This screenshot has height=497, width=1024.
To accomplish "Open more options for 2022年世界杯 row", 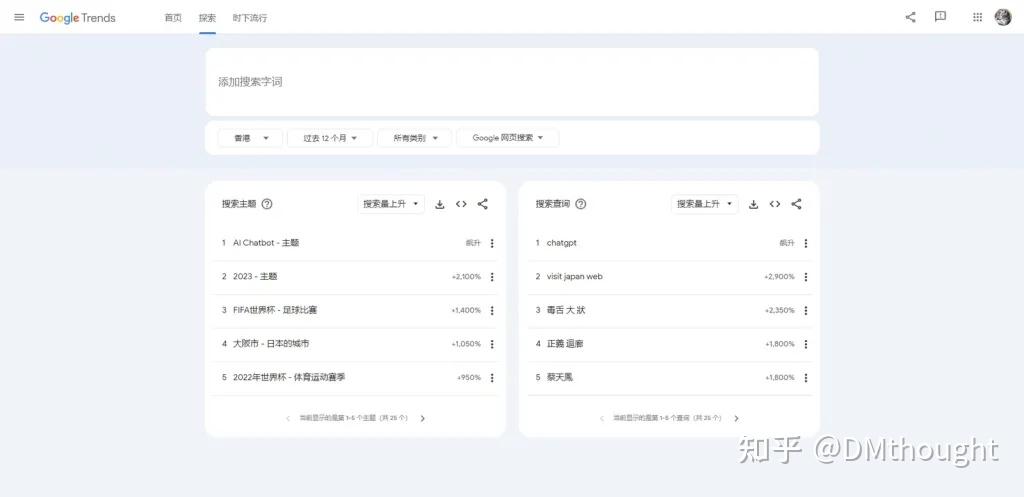I will [x=492, y=377].
